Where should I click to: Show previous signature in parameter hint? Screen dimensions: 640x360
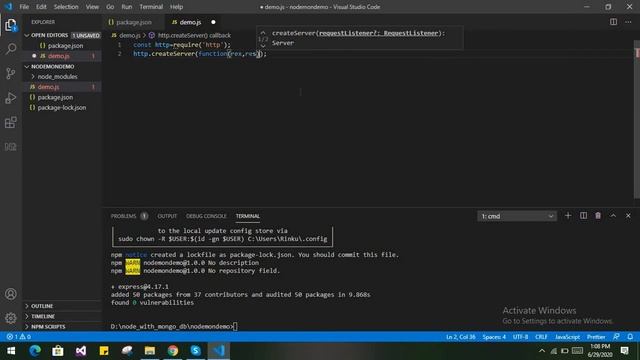point(263,33)
